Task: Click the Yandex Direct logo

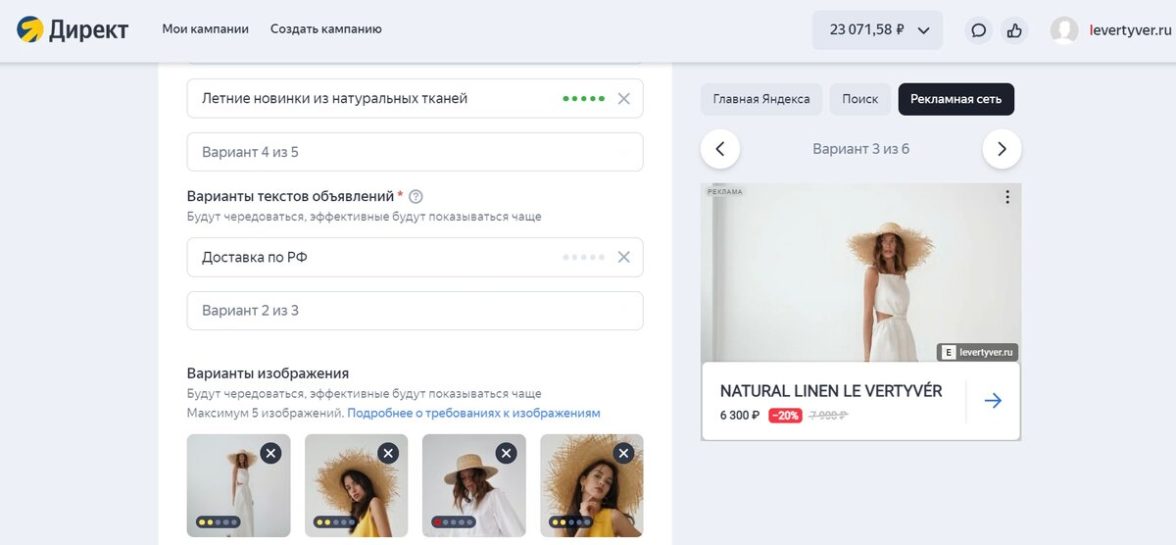Action: click(72, 30)
